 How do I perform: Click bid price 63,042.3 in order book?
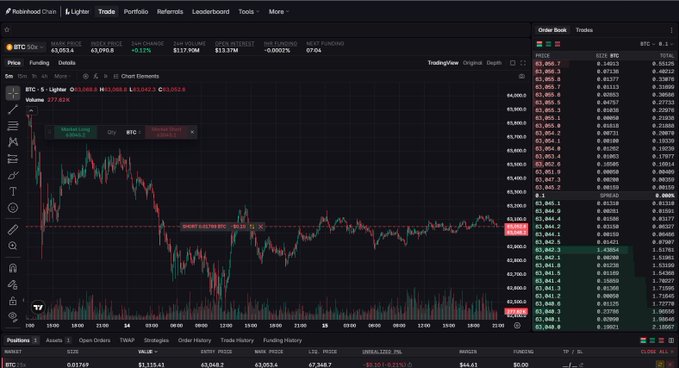(x=547, y=250)
